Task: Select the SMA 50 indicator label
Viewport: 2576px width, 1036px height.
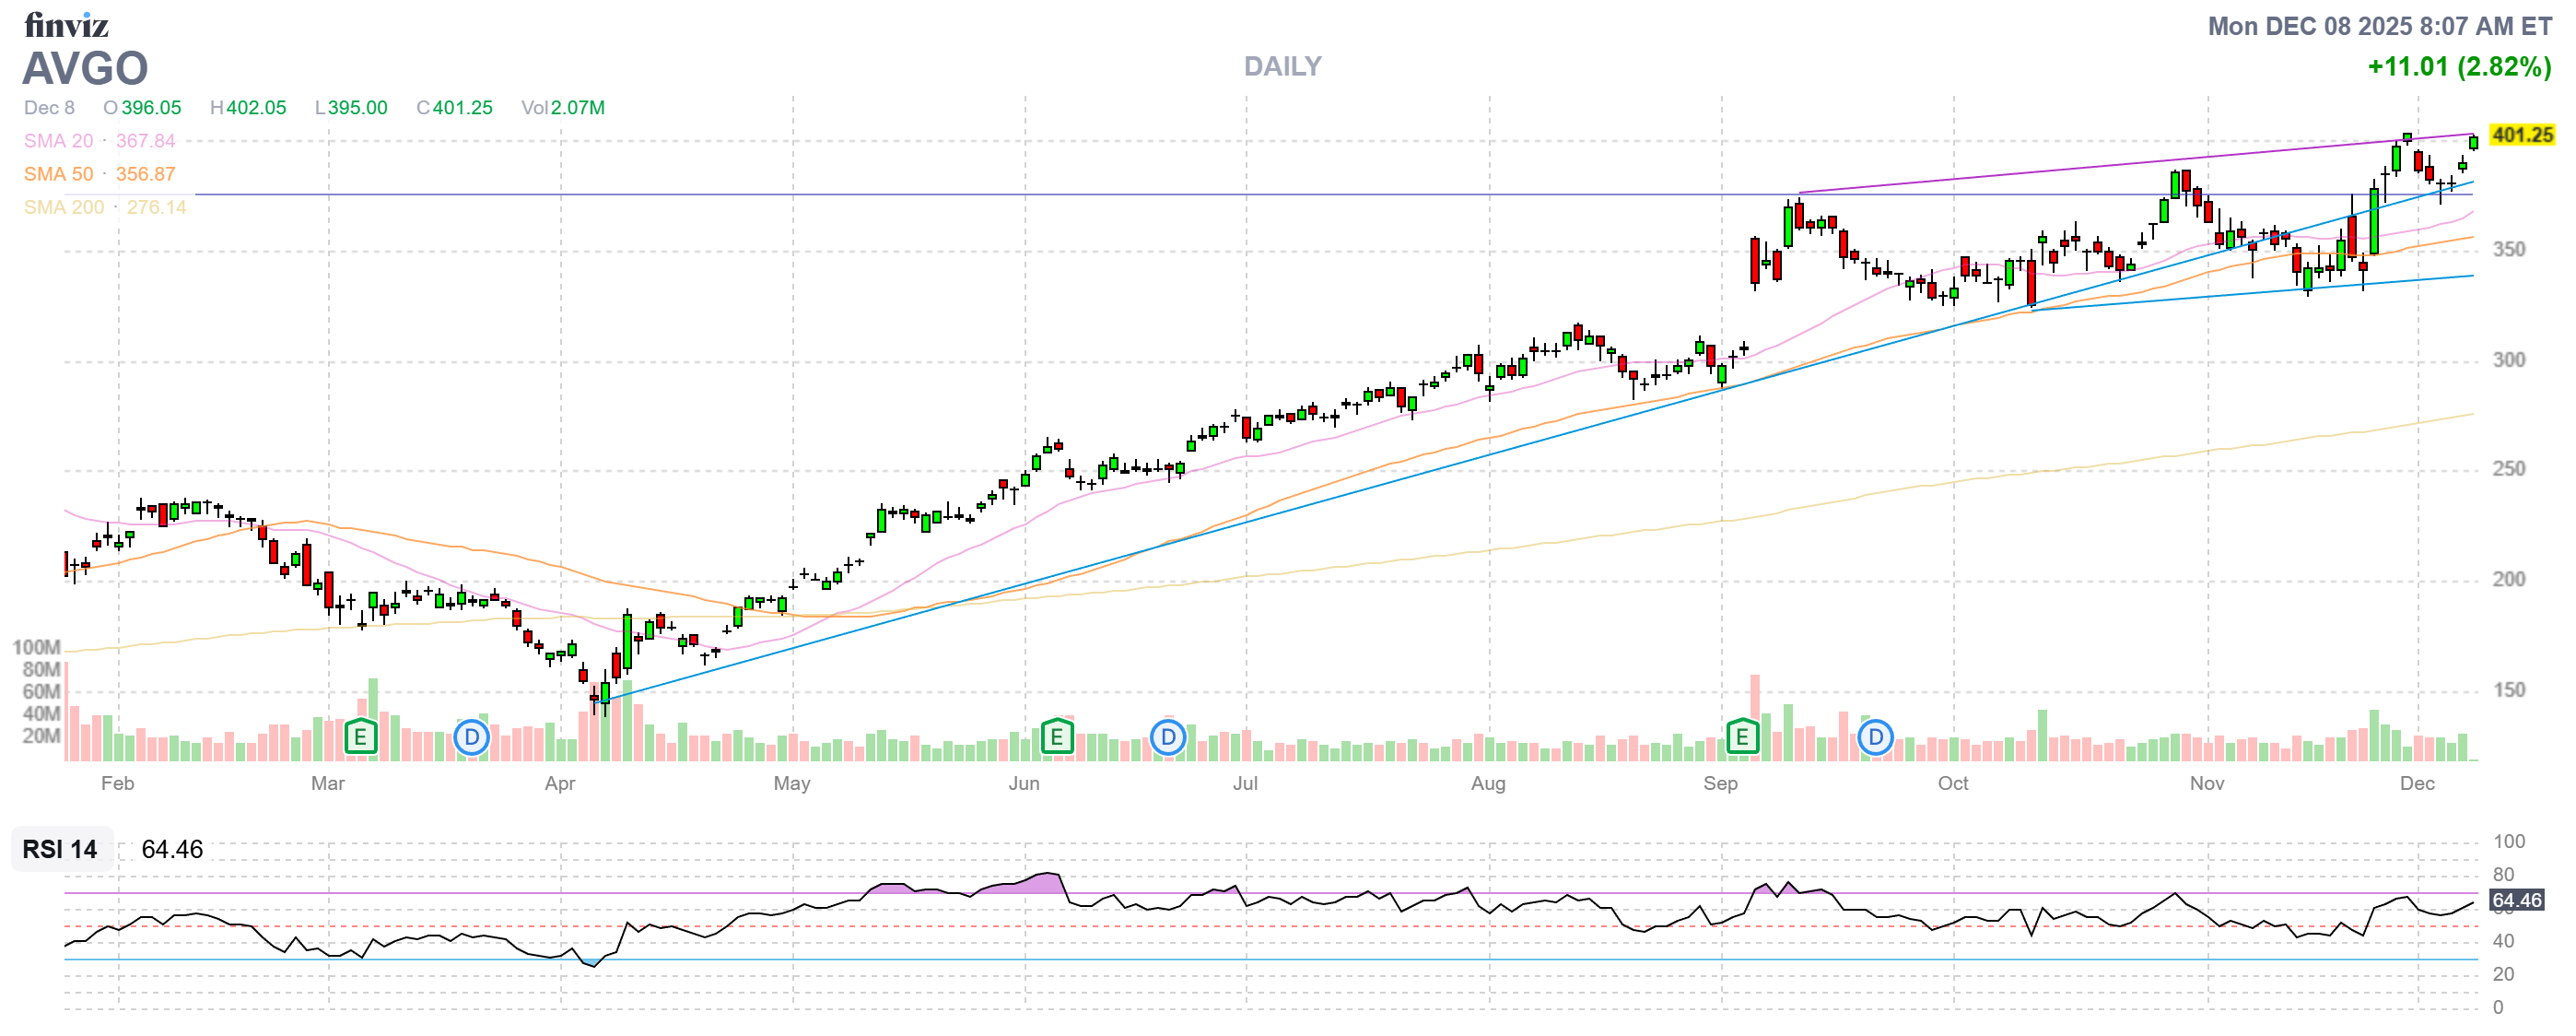Action: (58, 174)
